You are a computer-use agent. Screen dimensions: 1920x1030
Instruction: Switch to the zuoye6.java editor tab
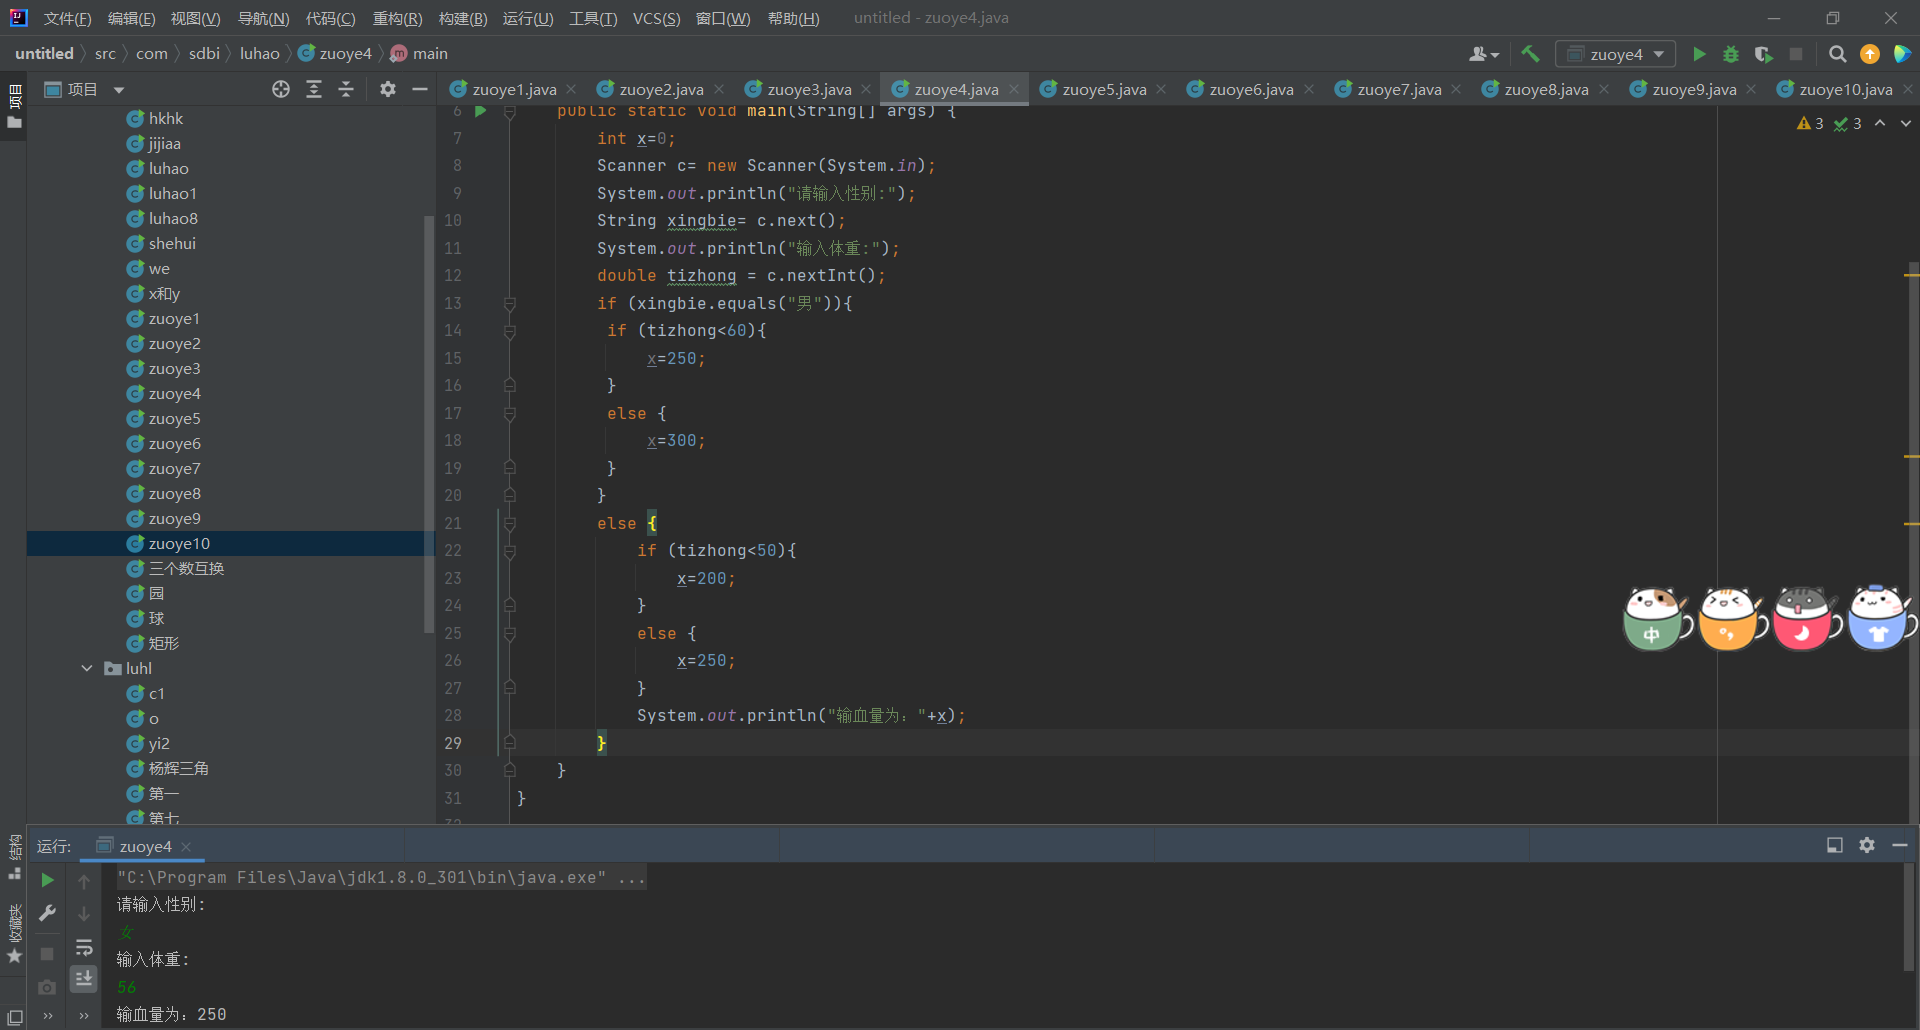[x=1250, y=89]
